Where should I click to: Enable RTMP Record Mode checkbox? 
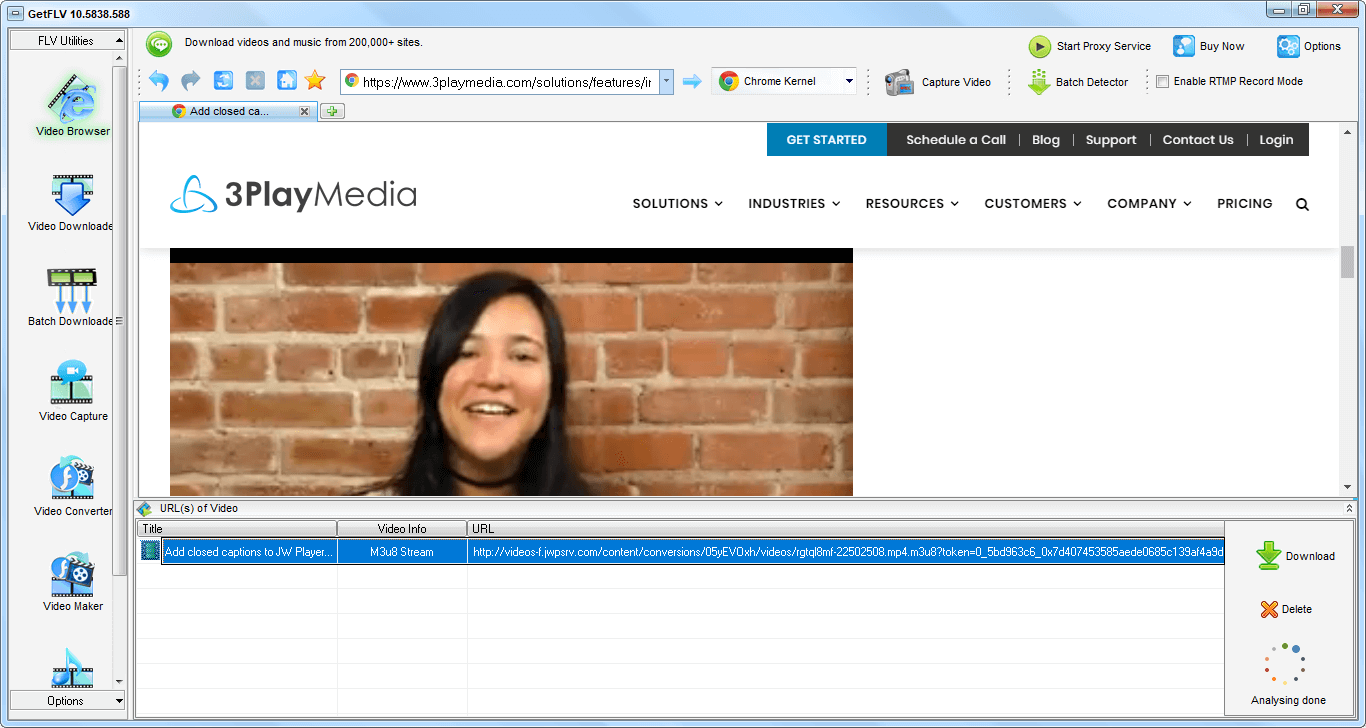tap(1162, 82)
